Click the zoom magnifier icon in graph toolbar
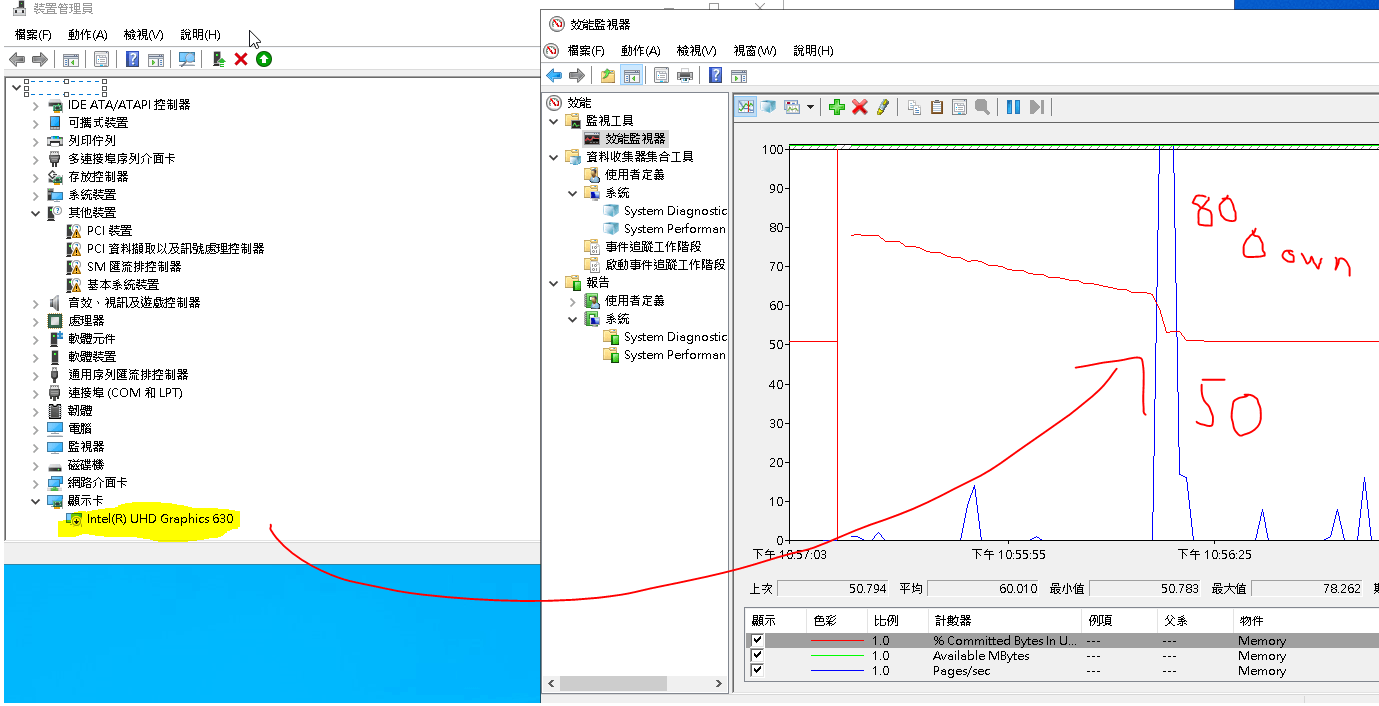Screen dimensions: 1379x706 [x=982, y=107]
